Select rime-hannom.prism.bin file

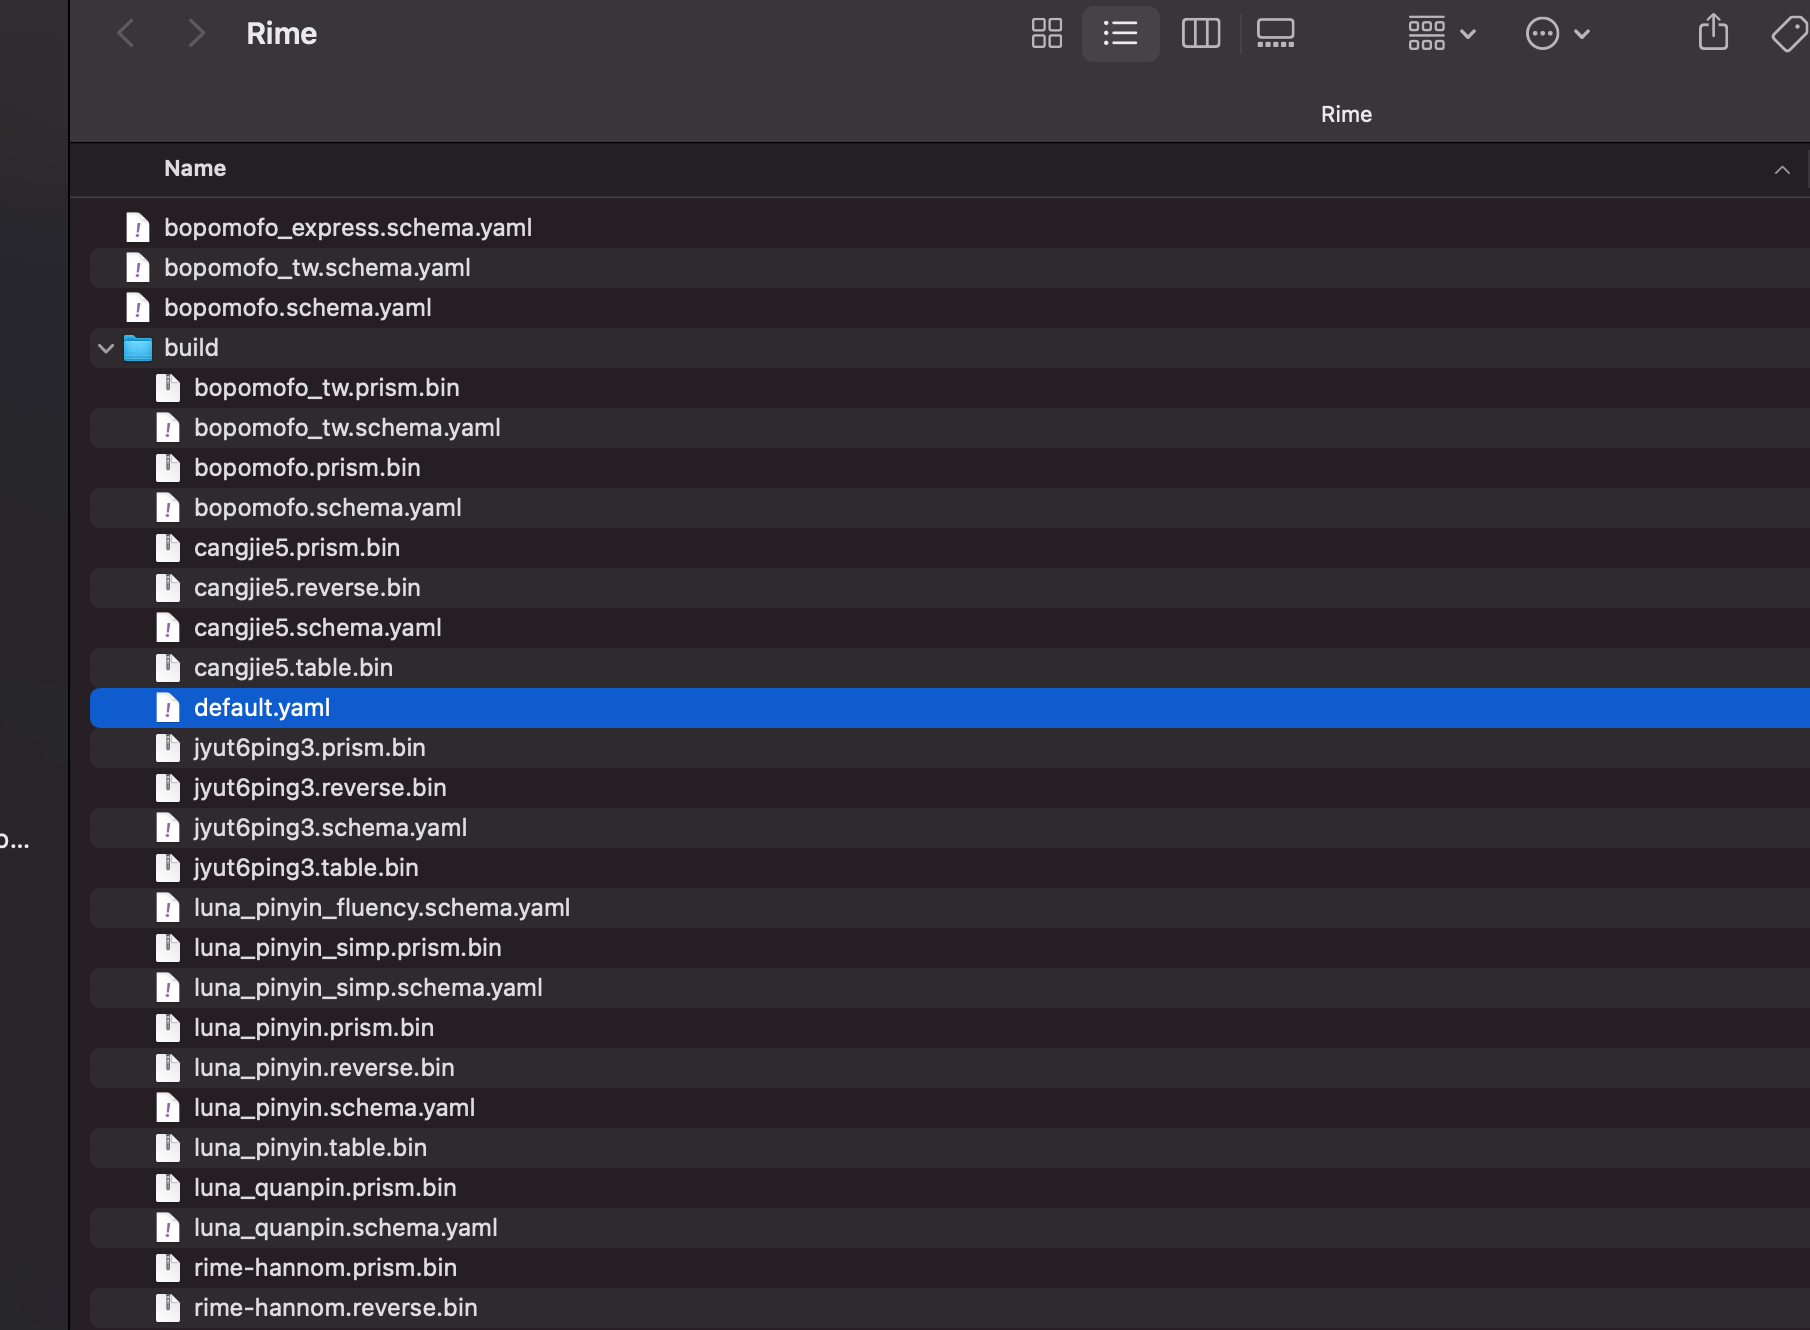[325, 1268]
